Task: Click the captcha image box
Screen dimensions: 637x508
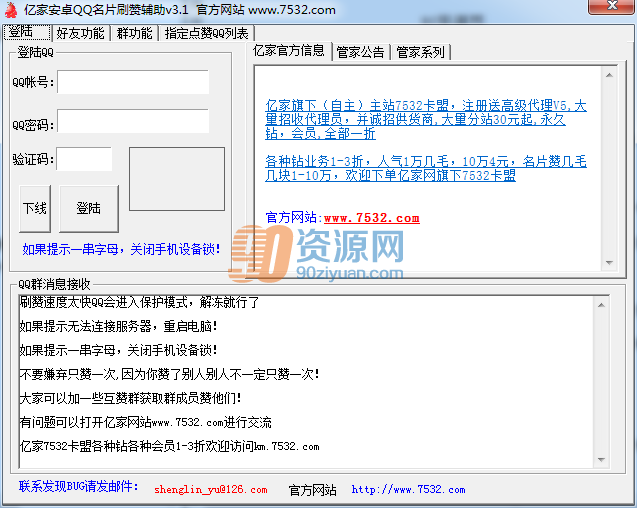Action: [x=177, y=179]
